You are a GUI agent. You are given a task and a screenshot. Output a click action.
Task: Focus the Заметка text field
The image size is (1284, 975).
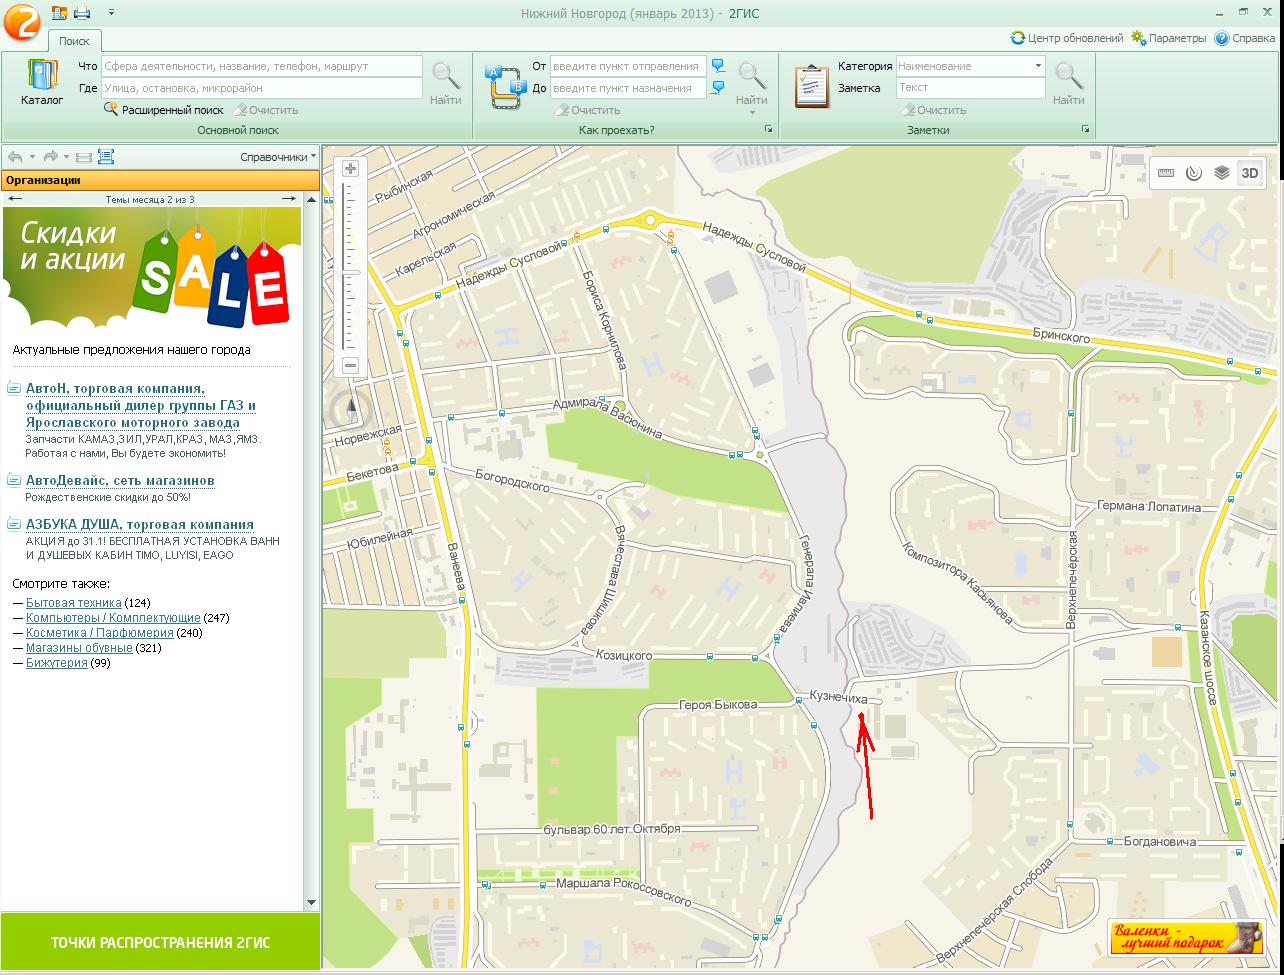coord(971,88)
